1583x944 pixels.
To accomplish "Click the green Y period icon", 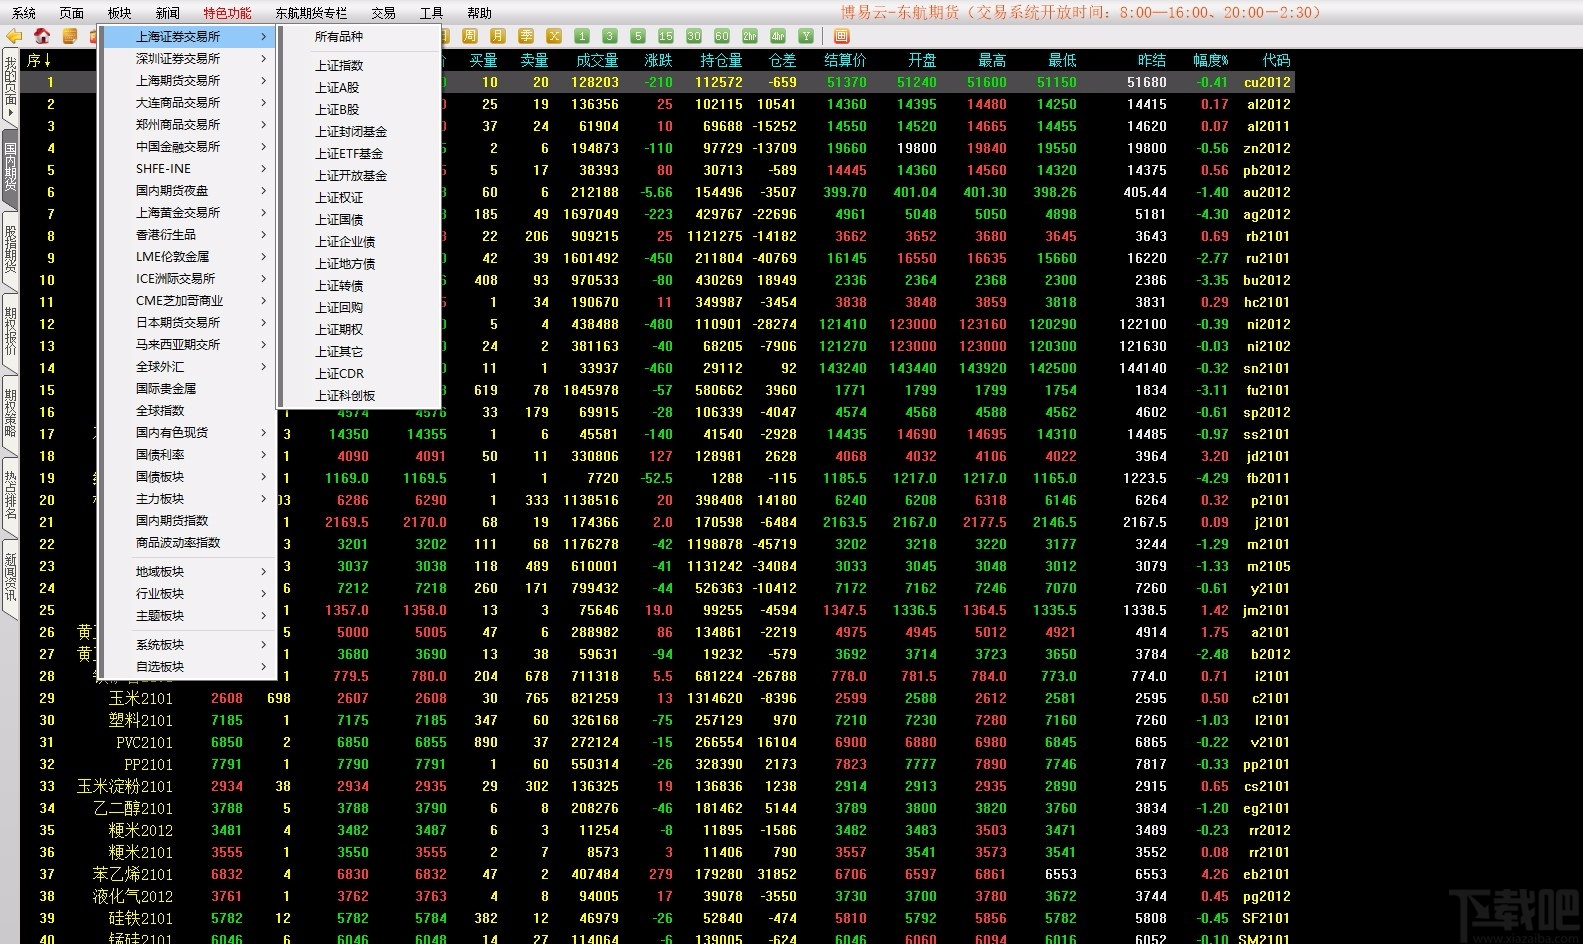I will point(806,36).
